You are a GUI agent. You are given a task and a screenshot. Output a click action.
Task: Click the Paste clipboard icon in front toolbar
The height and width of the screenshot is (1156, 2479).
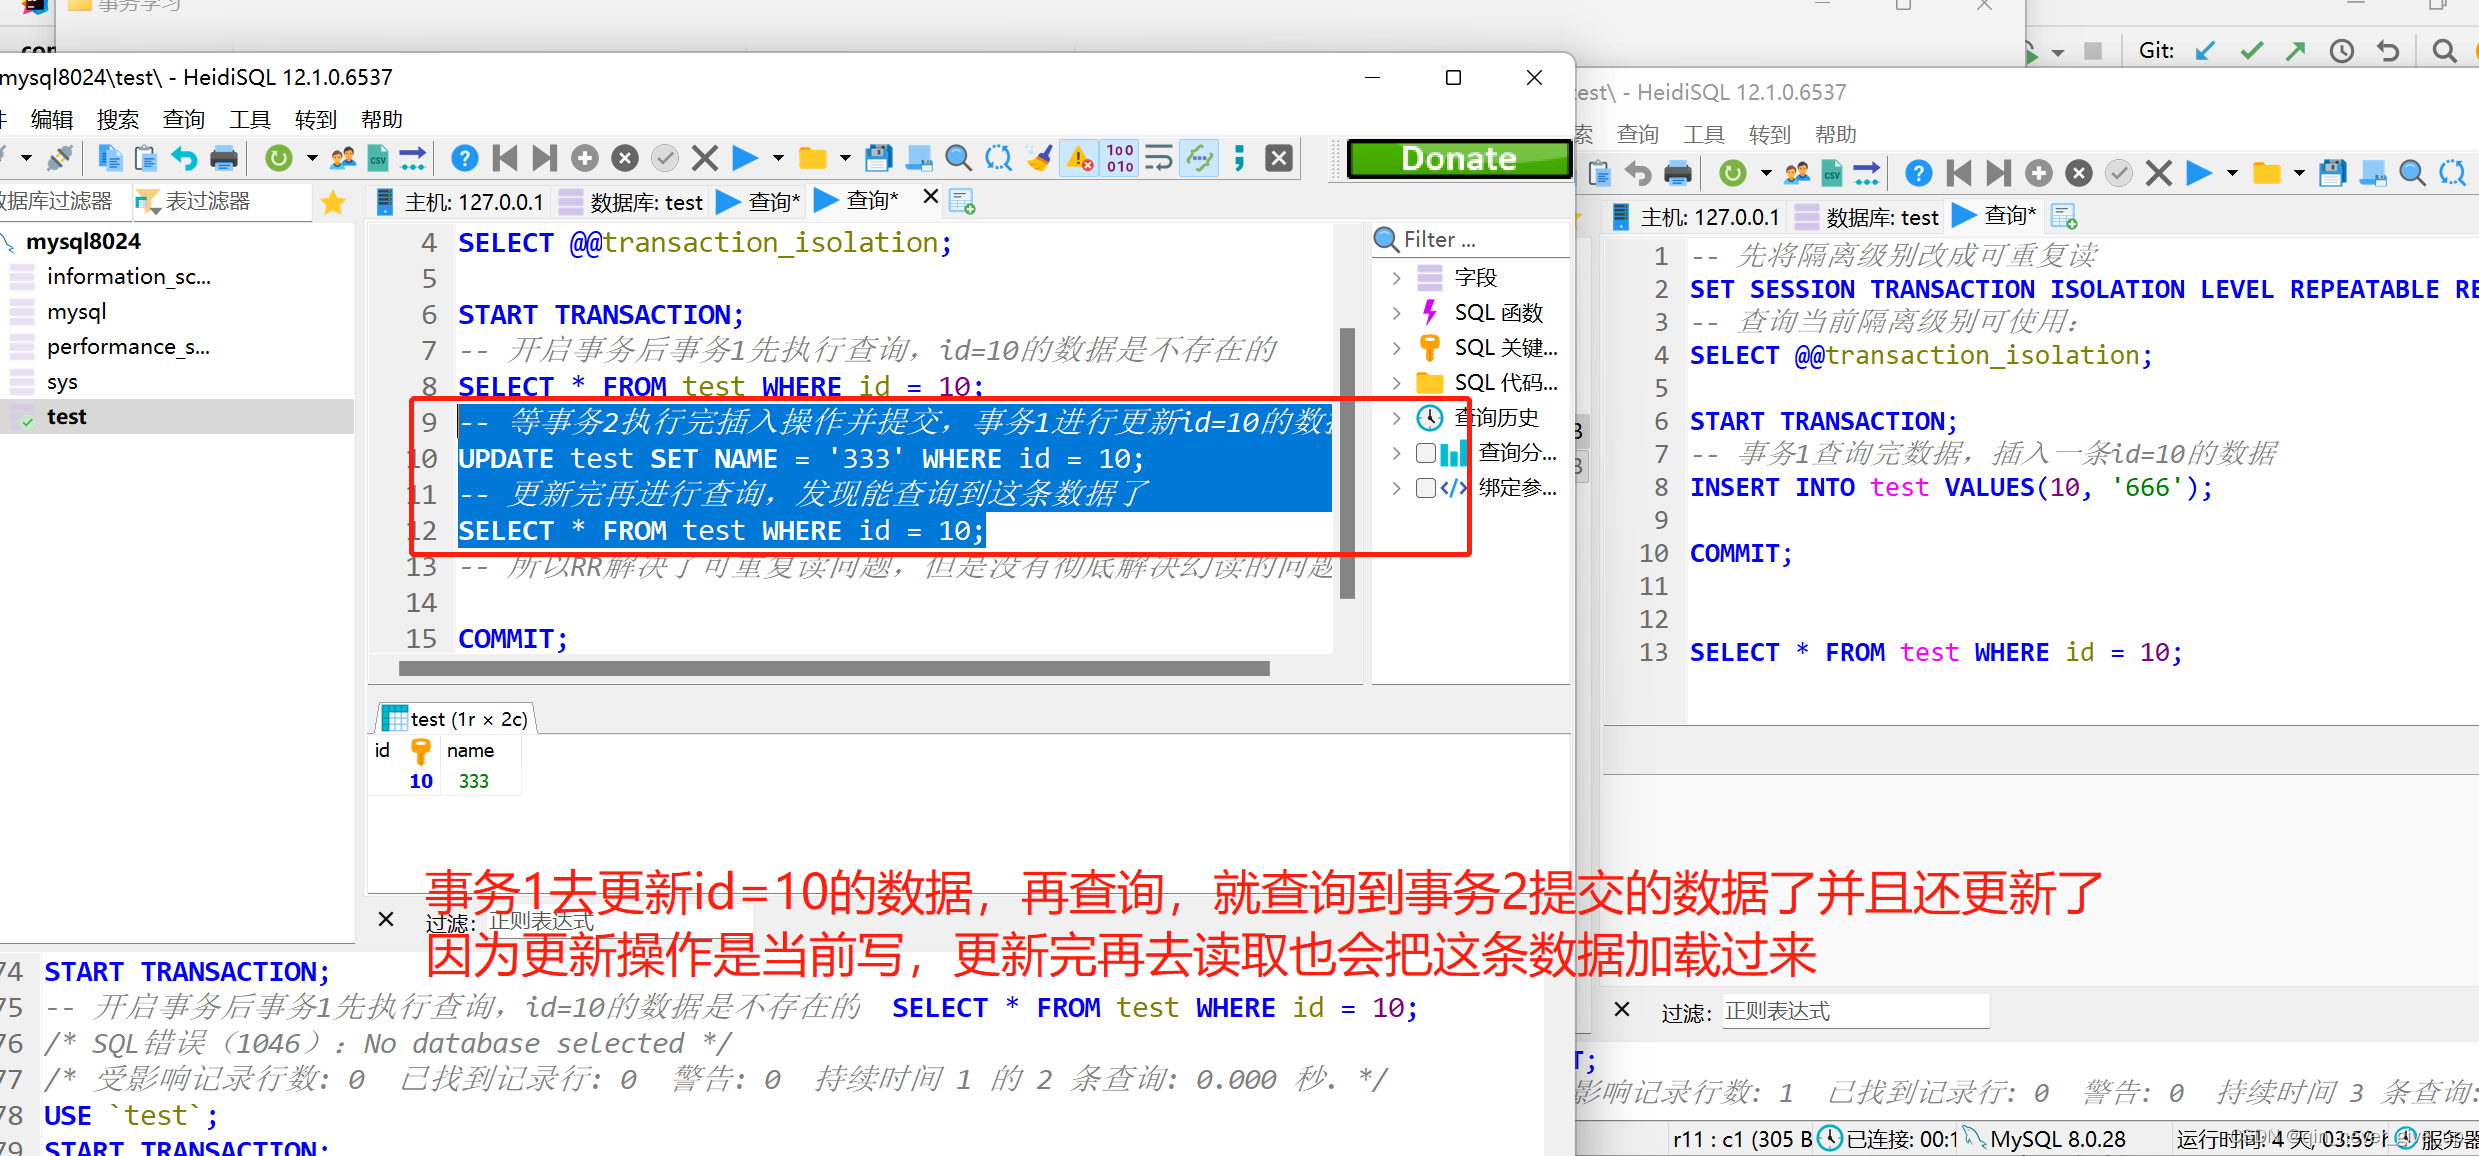[146, 158]
